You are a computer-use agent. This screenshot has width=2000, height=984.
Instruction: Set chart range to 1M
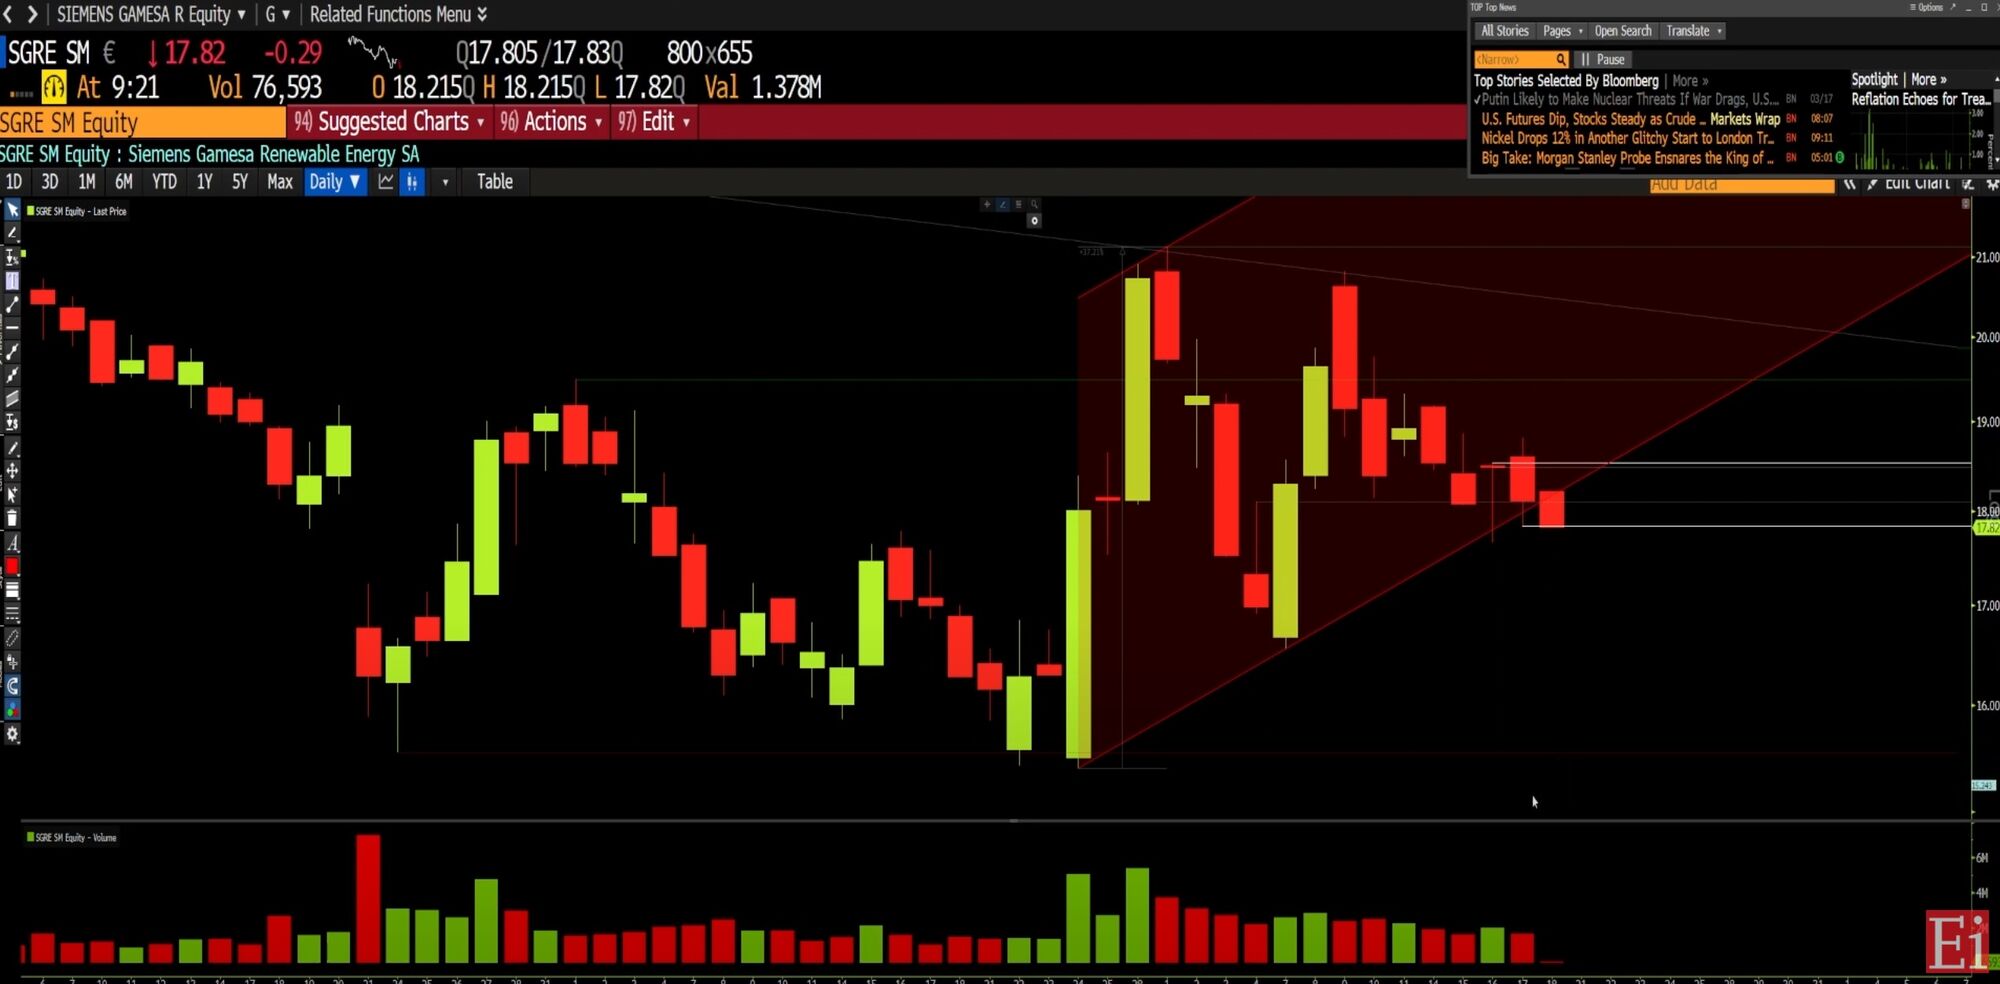click(87, 182)
